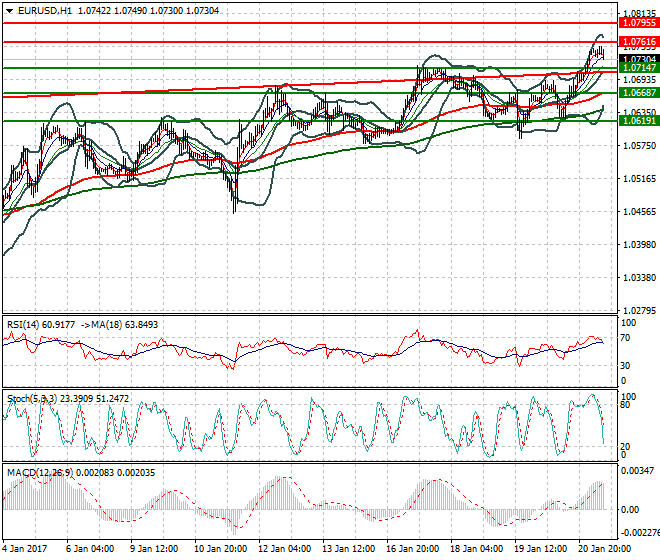
Task: Select the black current price label 1.07304
Action: pyautogui.click(x=639, y=59)
